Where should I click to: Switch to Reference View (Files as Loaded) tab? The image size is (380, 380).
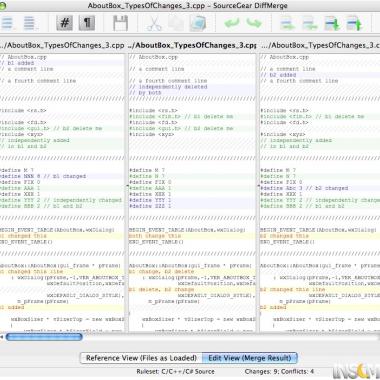[x=141, y=358]
